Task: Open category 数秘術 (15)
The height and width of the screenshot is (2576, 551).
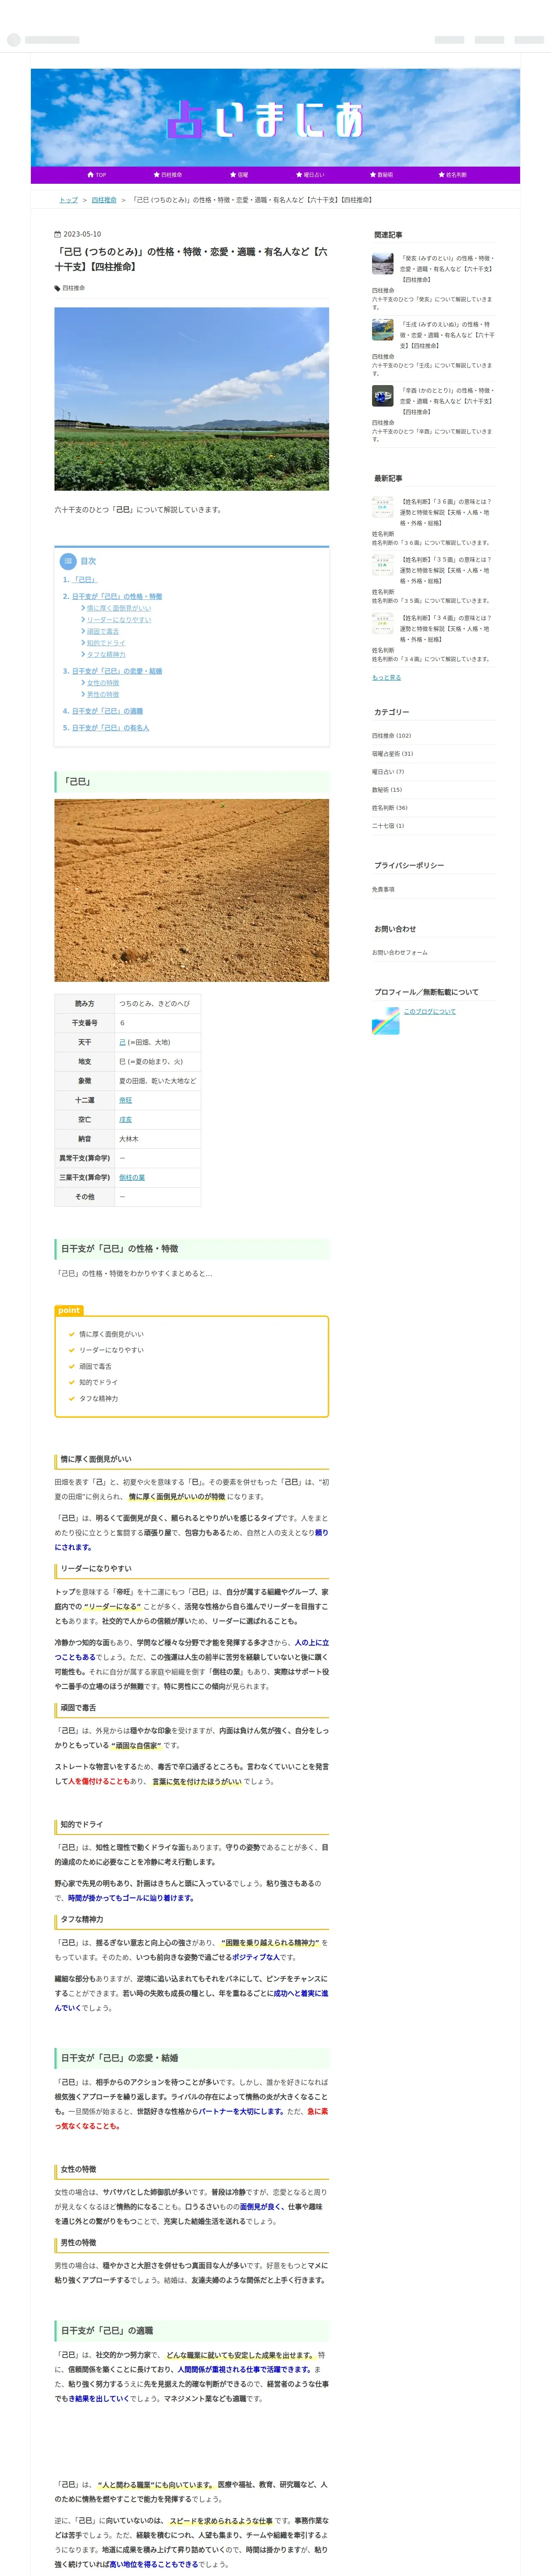Action: click(387, 790)
